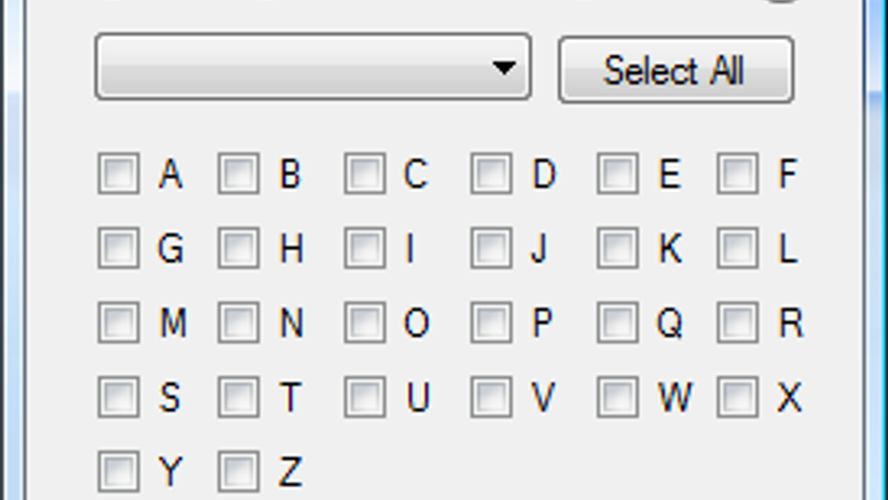Select the D checkbox

pyautogui.click(x=491, y=174)
